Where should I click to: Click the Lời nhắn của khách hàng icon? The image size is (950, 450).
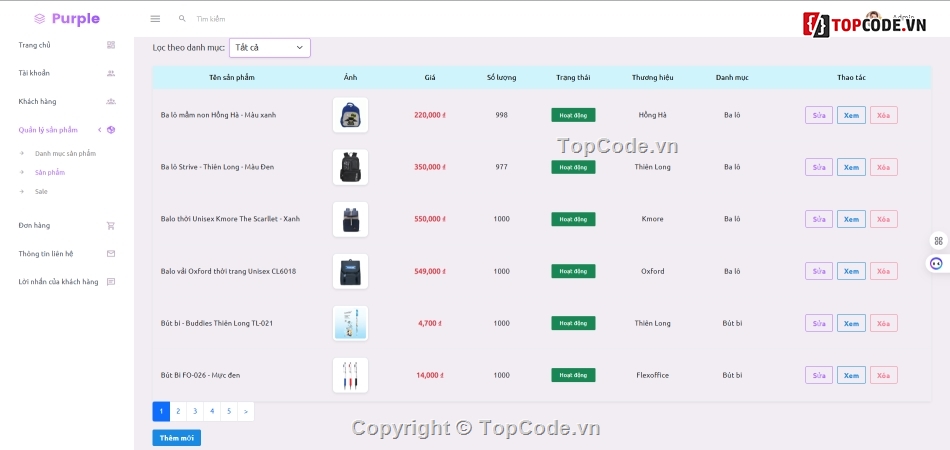pos(111,282)
